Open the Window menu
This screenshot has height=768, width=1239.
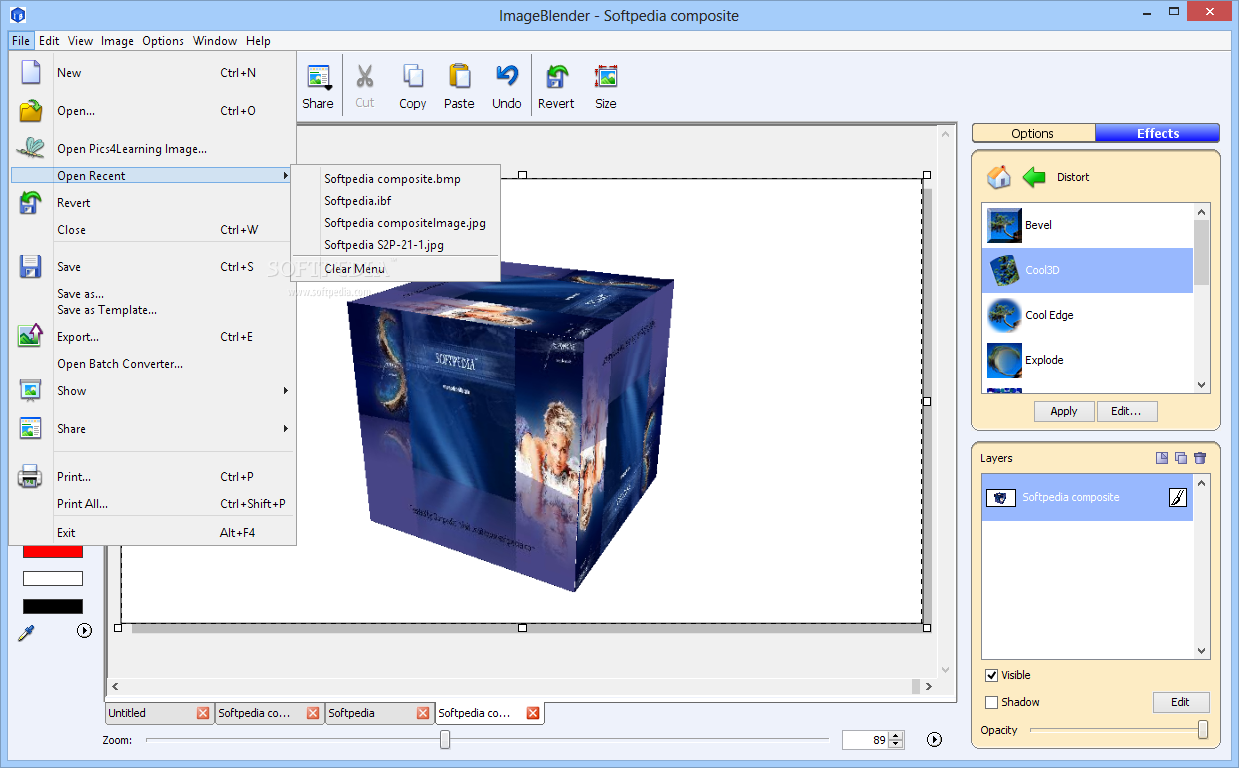click(215, 41)
